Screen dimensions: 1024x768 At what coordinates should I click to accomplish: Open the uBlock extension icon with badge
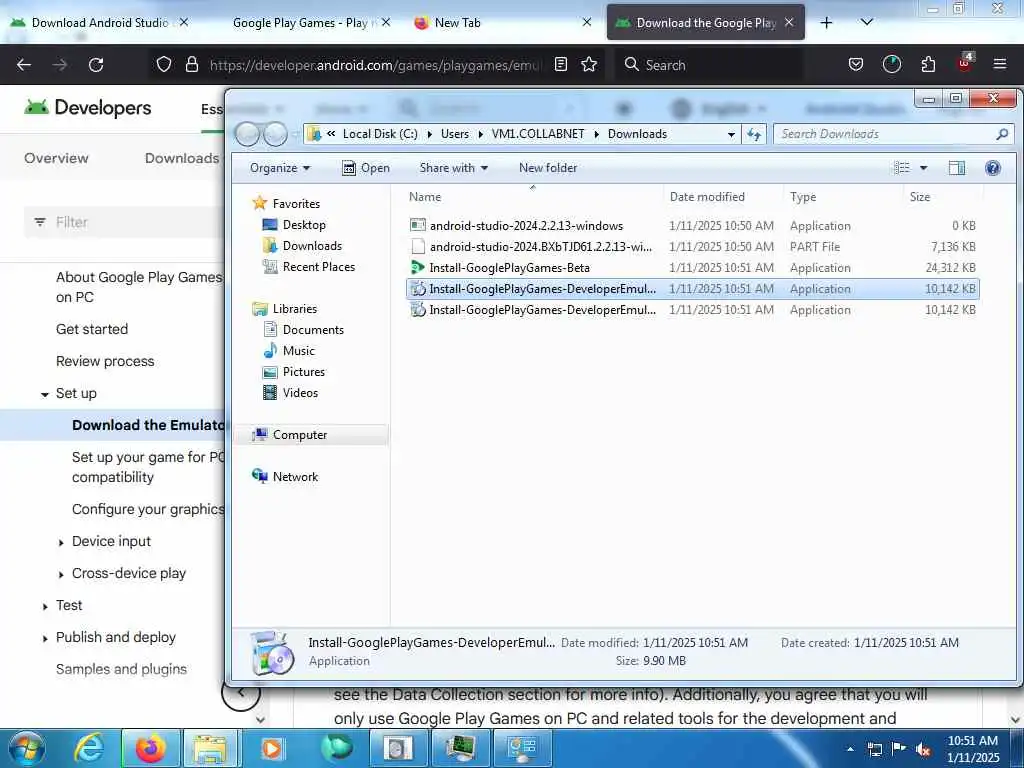tap(965, 63)
